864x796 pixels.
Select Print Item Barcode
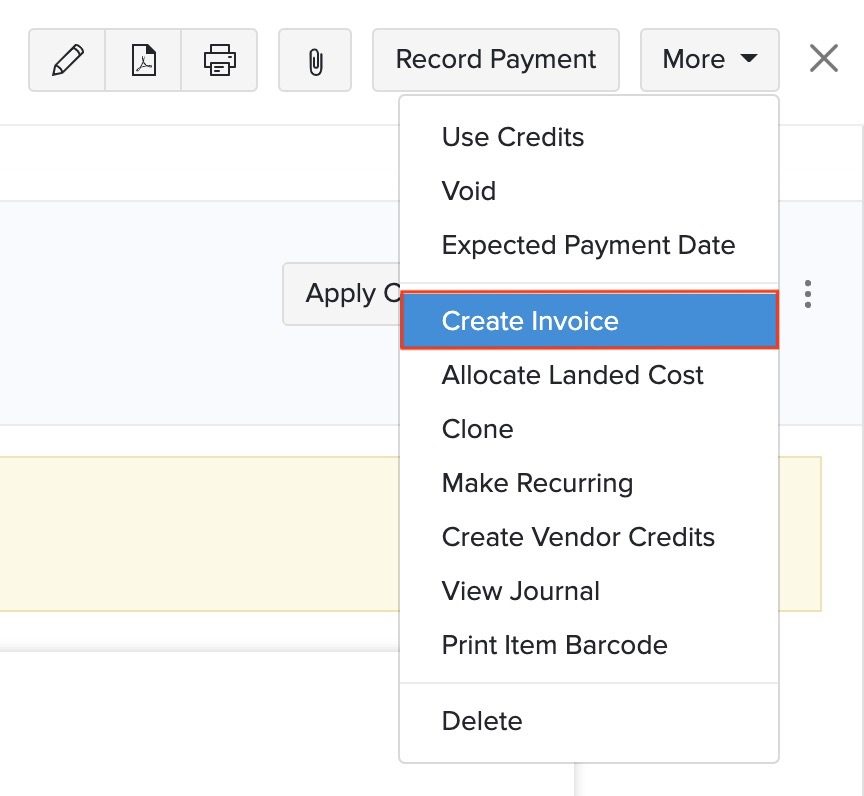[x=554, y=645]
